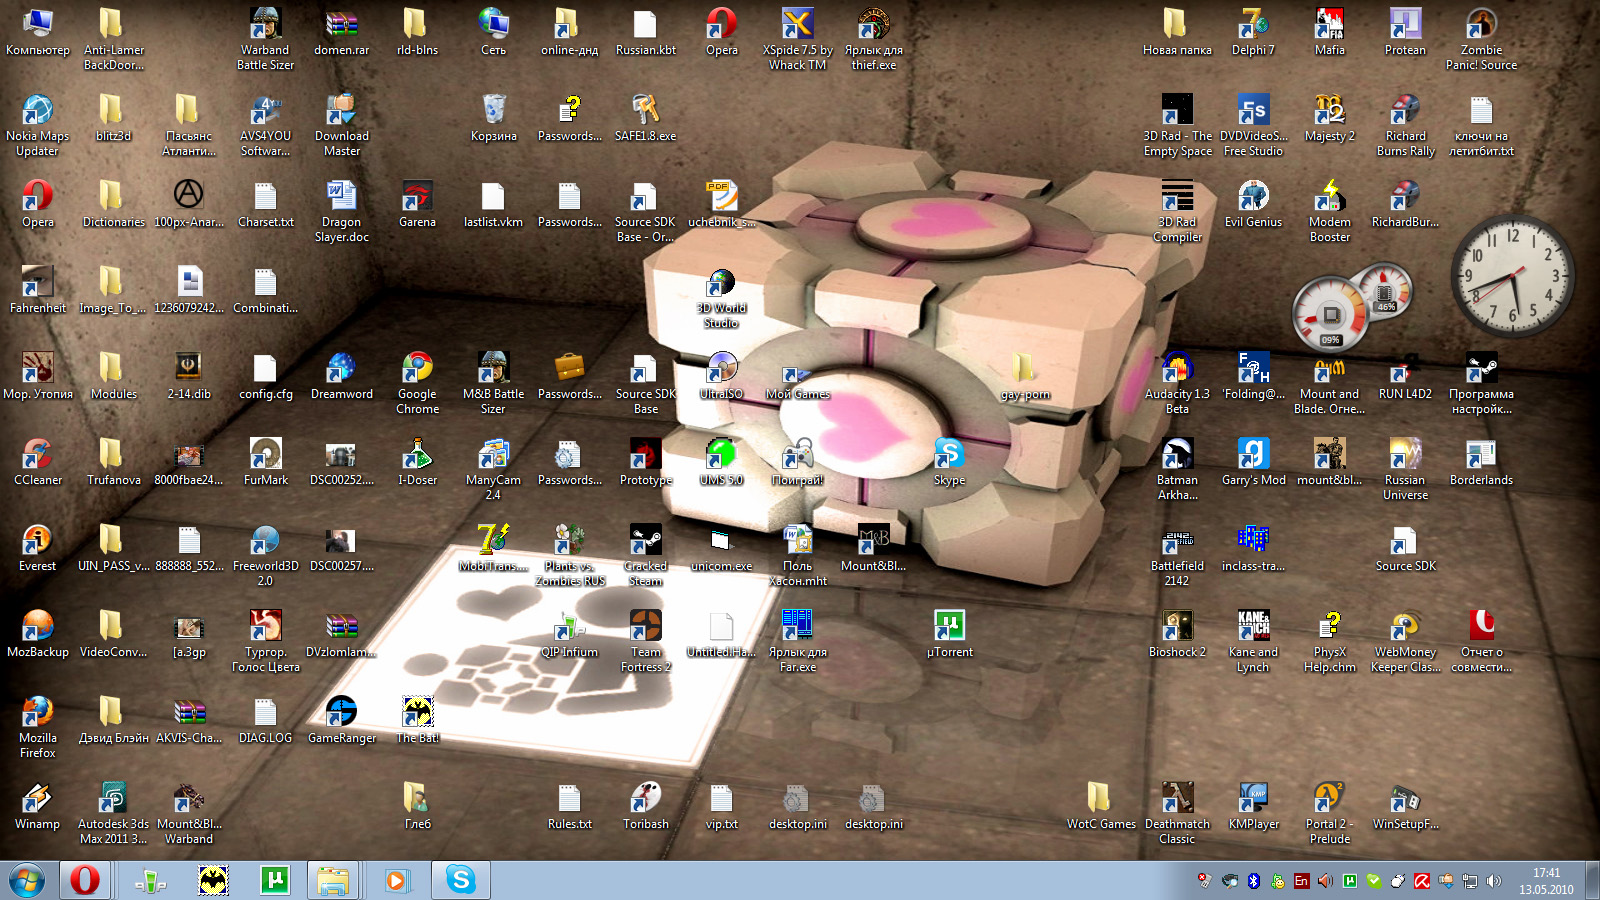This screenshot has height=900, width=1600.
Task: Open the Bluetooth tray icon
Action: point(1253,881)
